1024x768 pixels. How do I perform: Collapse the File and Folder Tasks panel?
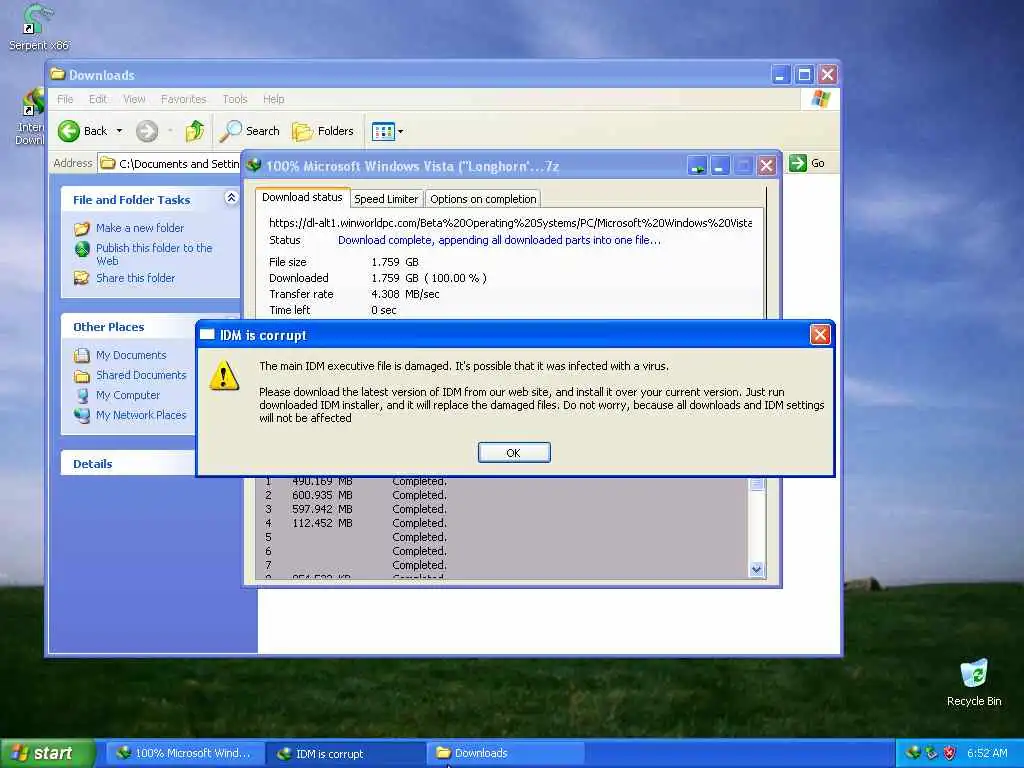pyautogui.click(x=231, y=197)
